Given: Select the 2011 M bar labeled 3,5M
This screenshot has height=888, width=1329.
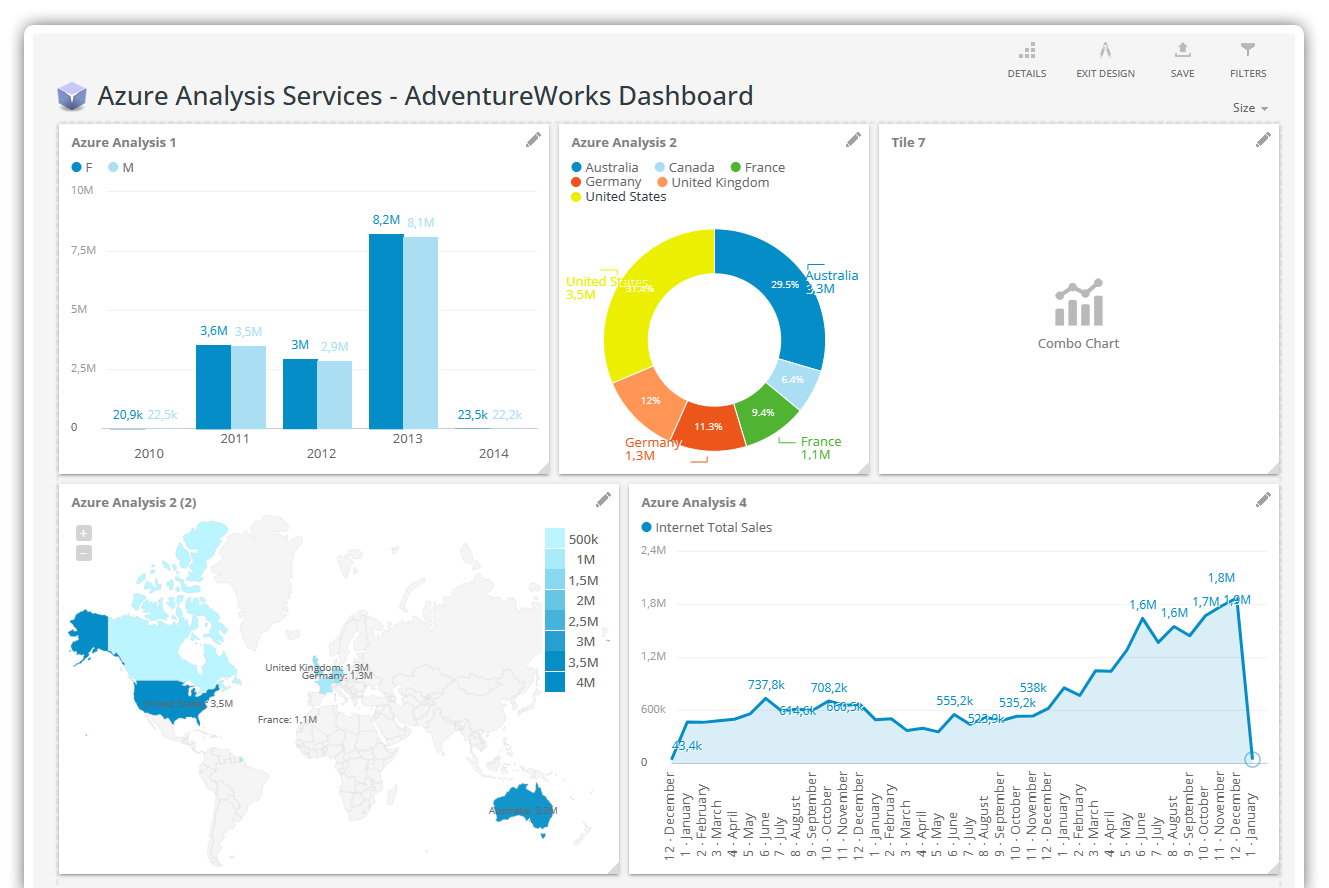Looking at the screenshot, I should click(248, 387).
